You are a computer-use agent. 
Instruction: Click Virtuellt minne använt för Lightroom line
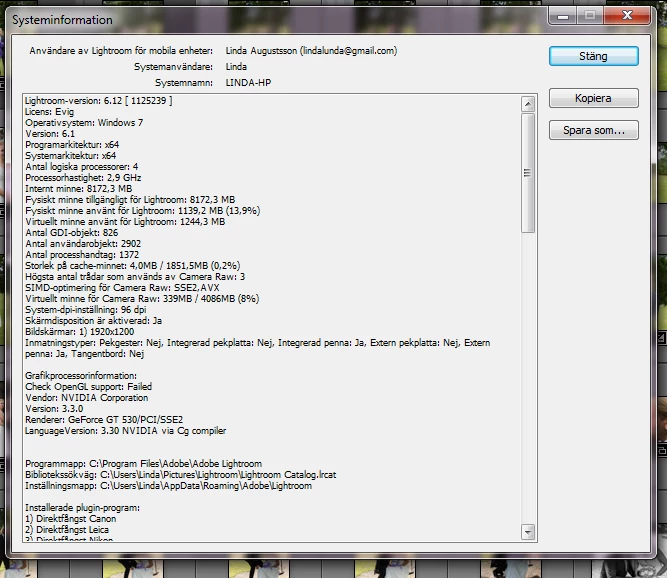[125, 222]
